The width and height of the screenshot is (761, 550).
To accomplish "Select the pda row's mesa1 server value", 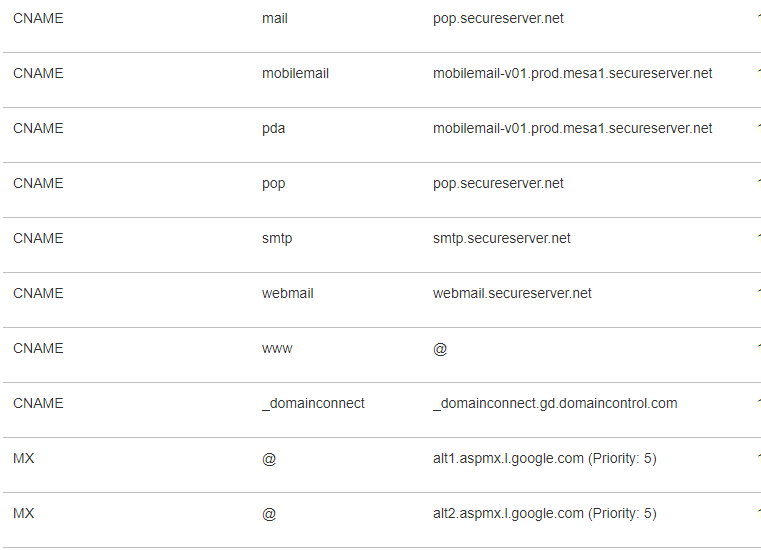I will pyautogui.click(x=572, y=129).
